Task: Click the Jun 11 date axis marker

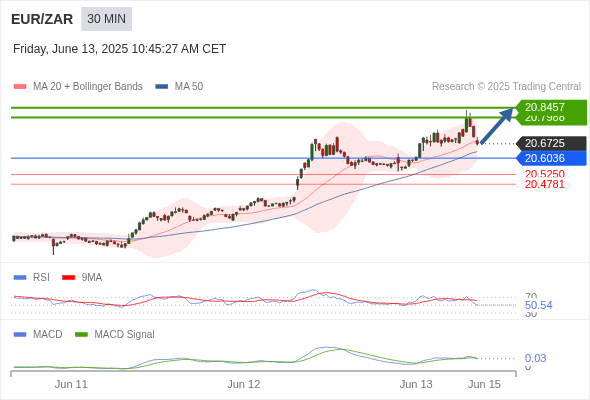Action: [71, 384]
